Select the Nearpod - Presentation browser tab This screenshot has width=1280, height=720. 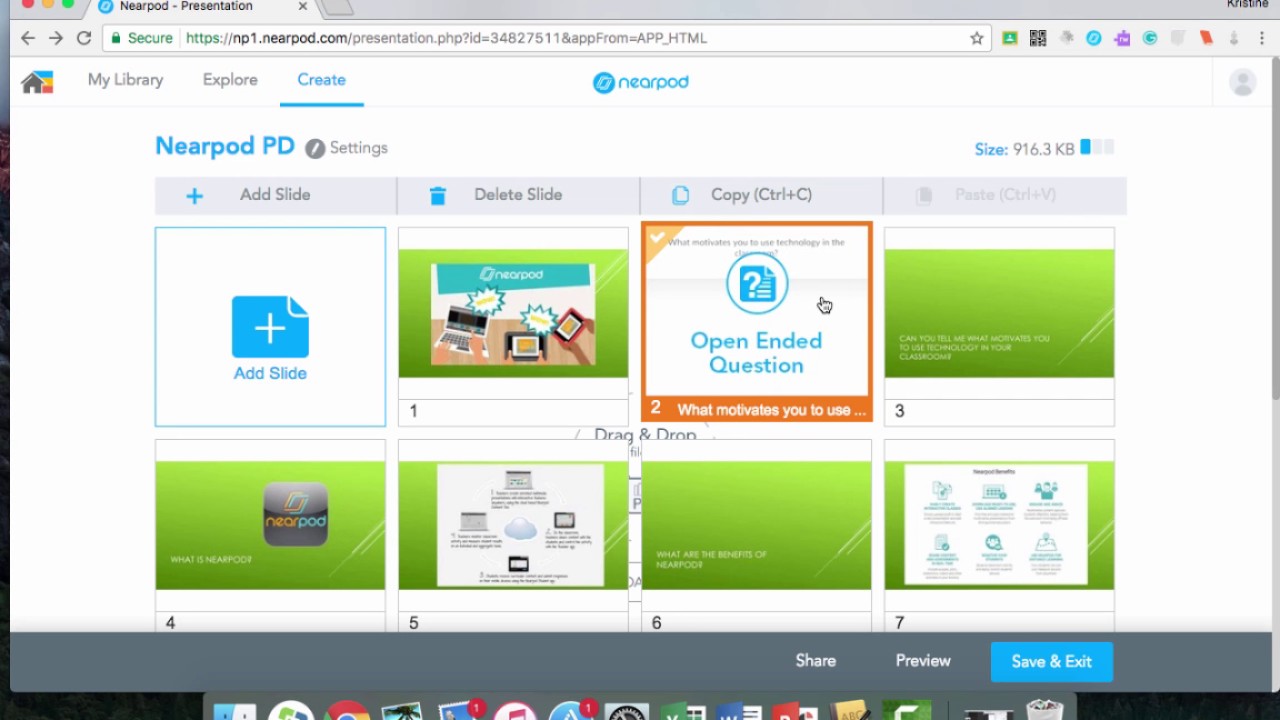click(x=203, y=6)
